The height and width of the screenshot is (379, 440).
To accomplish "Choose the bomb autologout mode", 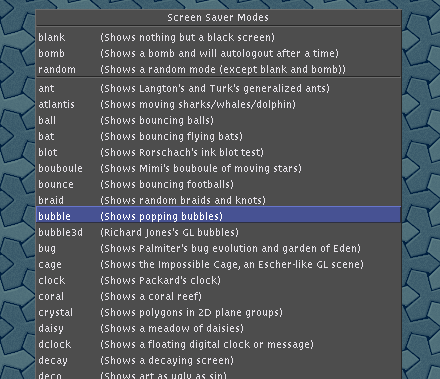I will [x=218, y=53].
